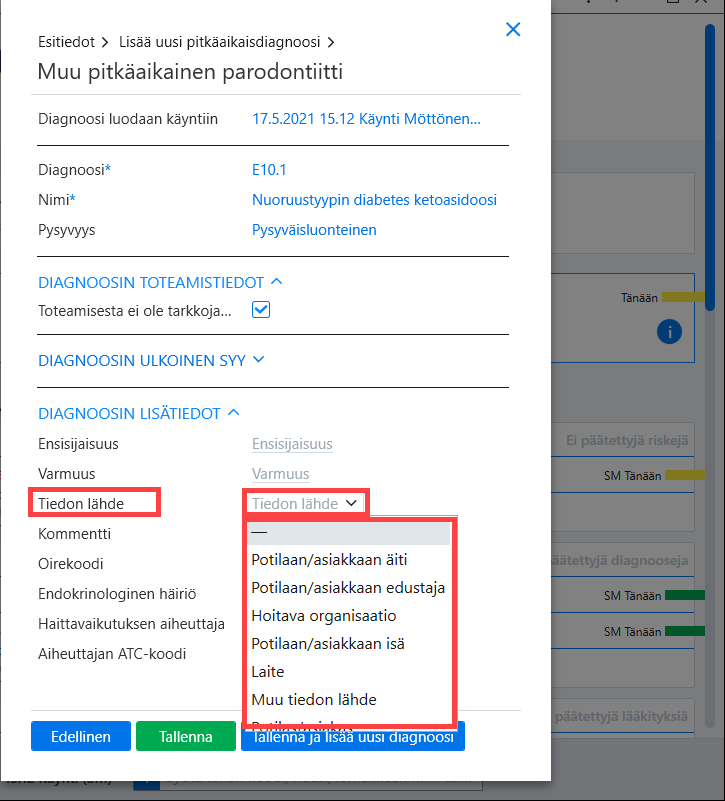Expand DIAGNOOSIN ULKOINEN SYY section
The image size is (725, 801).
coord(151,361)
